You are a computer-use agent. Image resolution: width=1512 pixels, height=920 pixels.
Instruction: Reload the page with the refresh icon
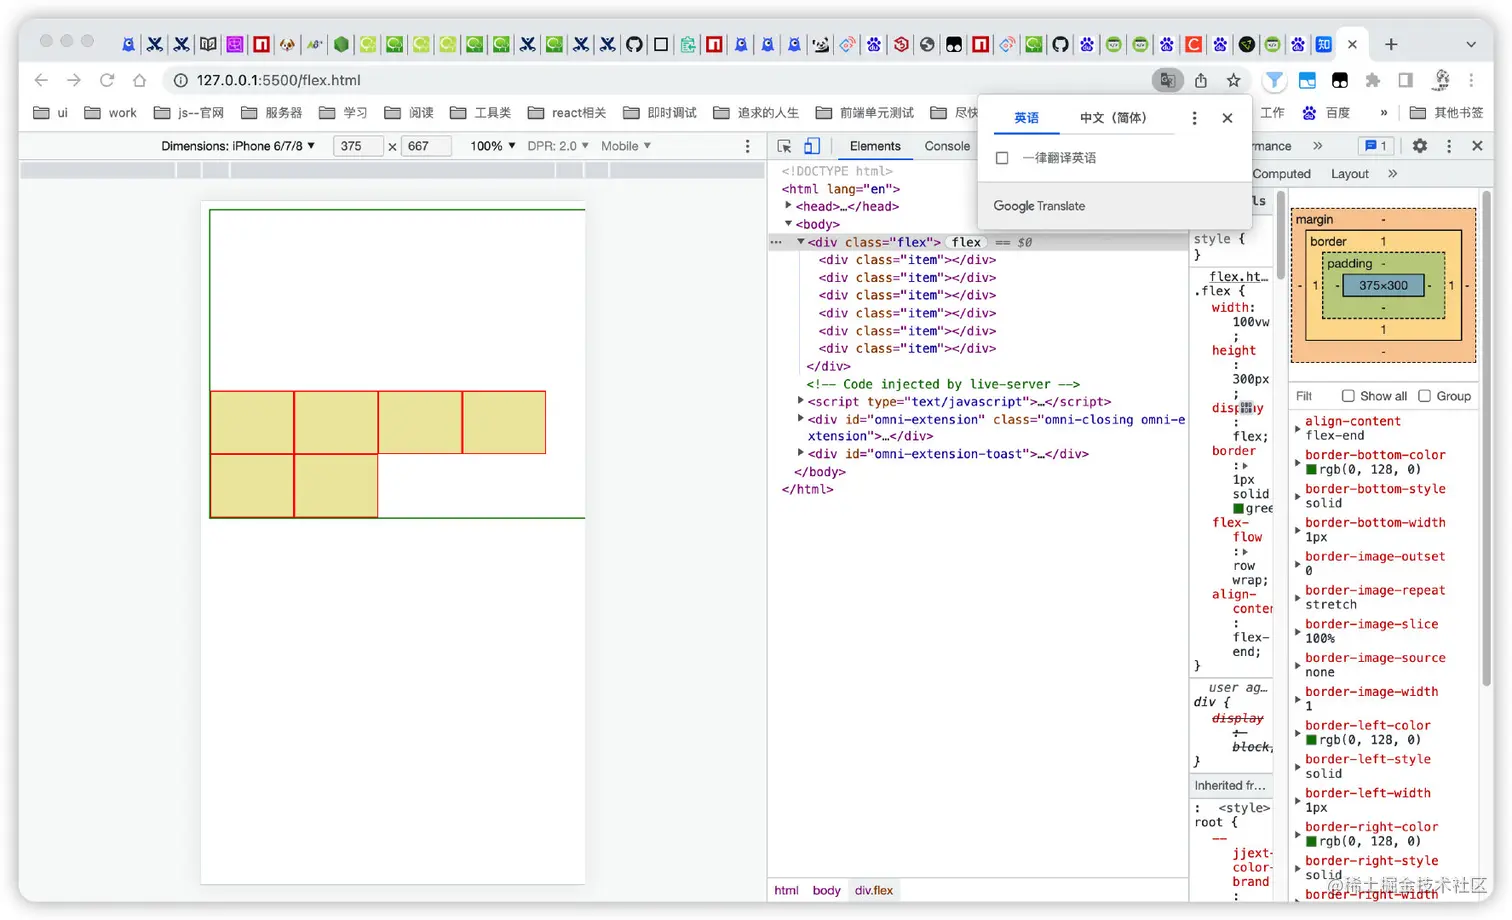[x=107, y=80]
